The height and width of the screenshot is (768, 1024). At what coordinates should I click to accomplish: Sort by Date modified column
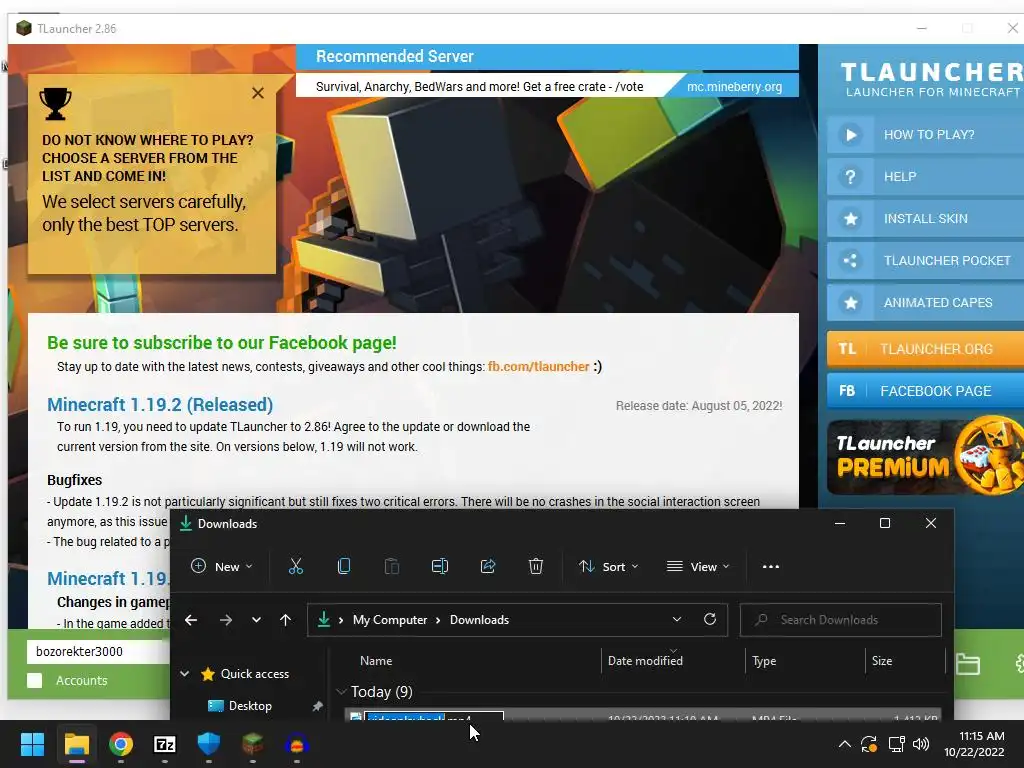(x=645, y=660)
